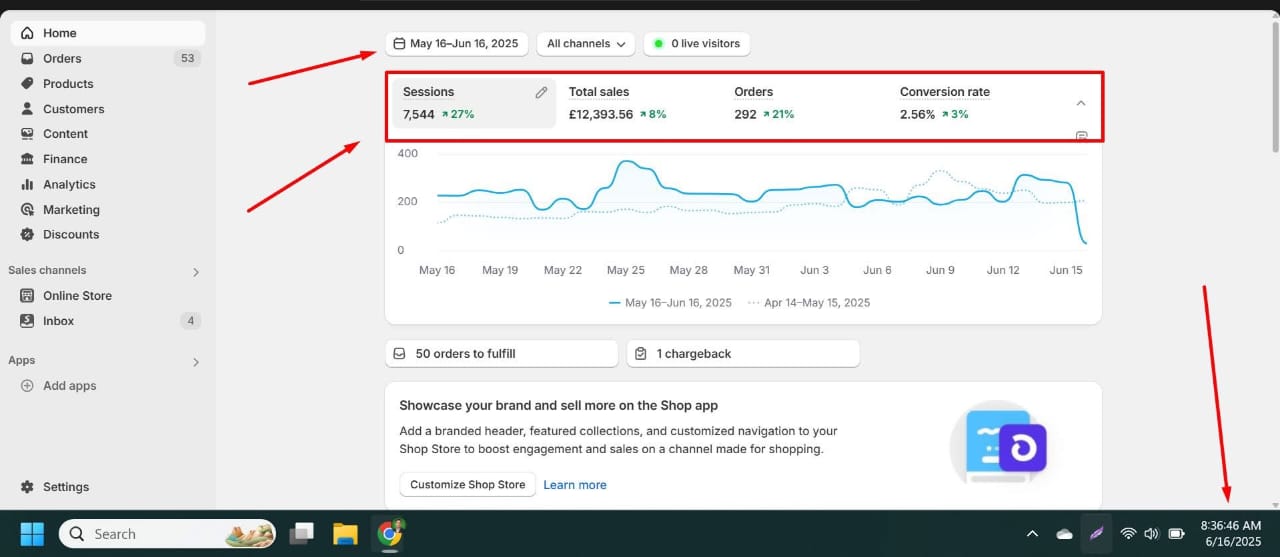Open Analytics from the sidebar menu

point(69,185)
